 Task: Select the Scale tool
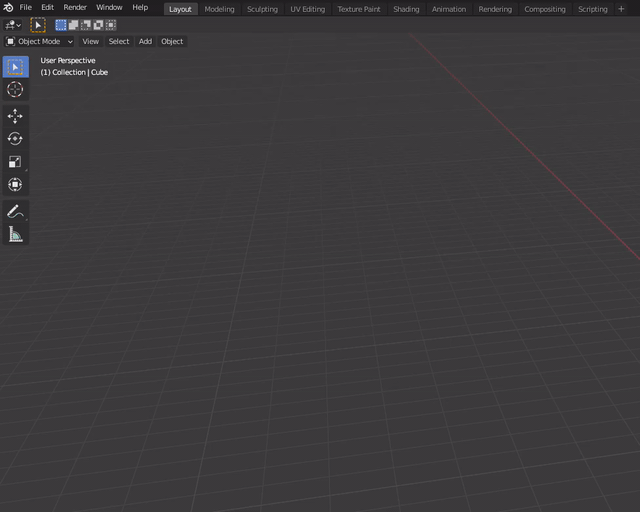point(15,162)
